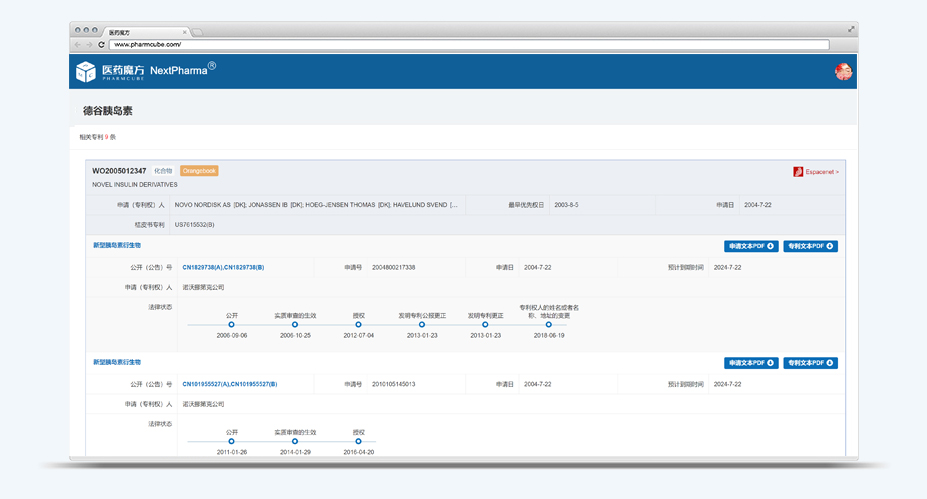
Task: Open a new browser tab
Action: point(197,33)
